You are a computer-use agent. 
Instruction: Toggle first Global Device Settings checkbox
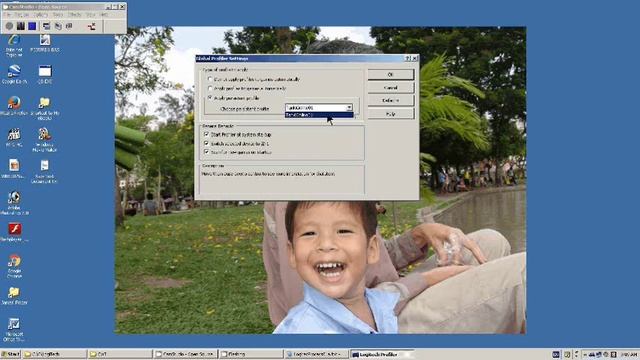[206, 134]
